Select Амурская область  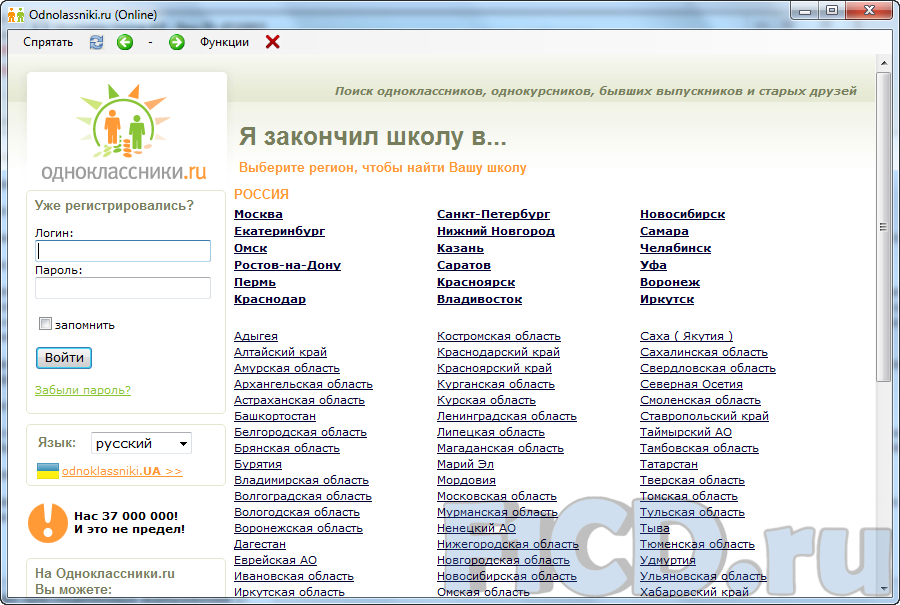click(287, 369)
